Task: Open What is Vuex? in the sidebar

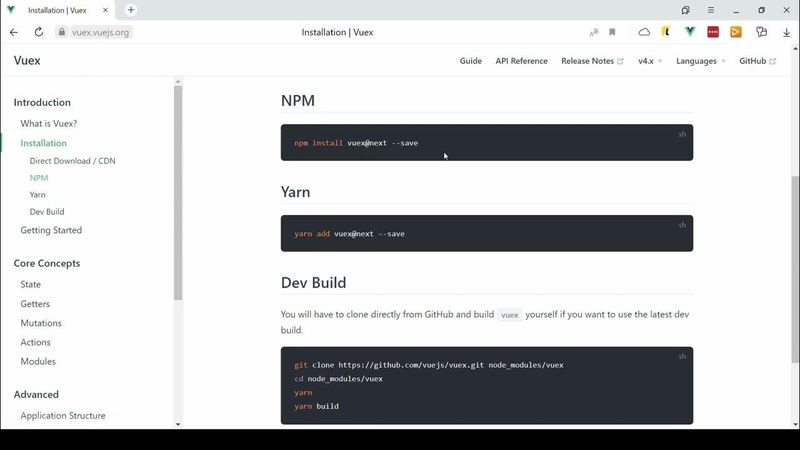Action: click(x=49, y=123)
